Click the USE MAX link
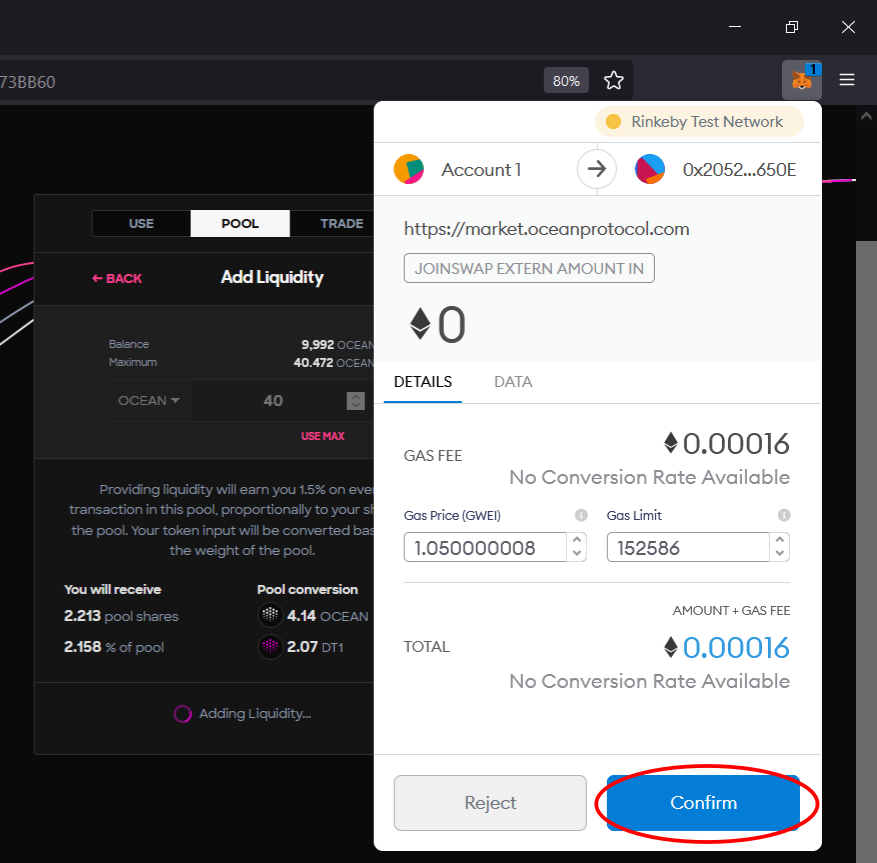 tap(323, 436)
